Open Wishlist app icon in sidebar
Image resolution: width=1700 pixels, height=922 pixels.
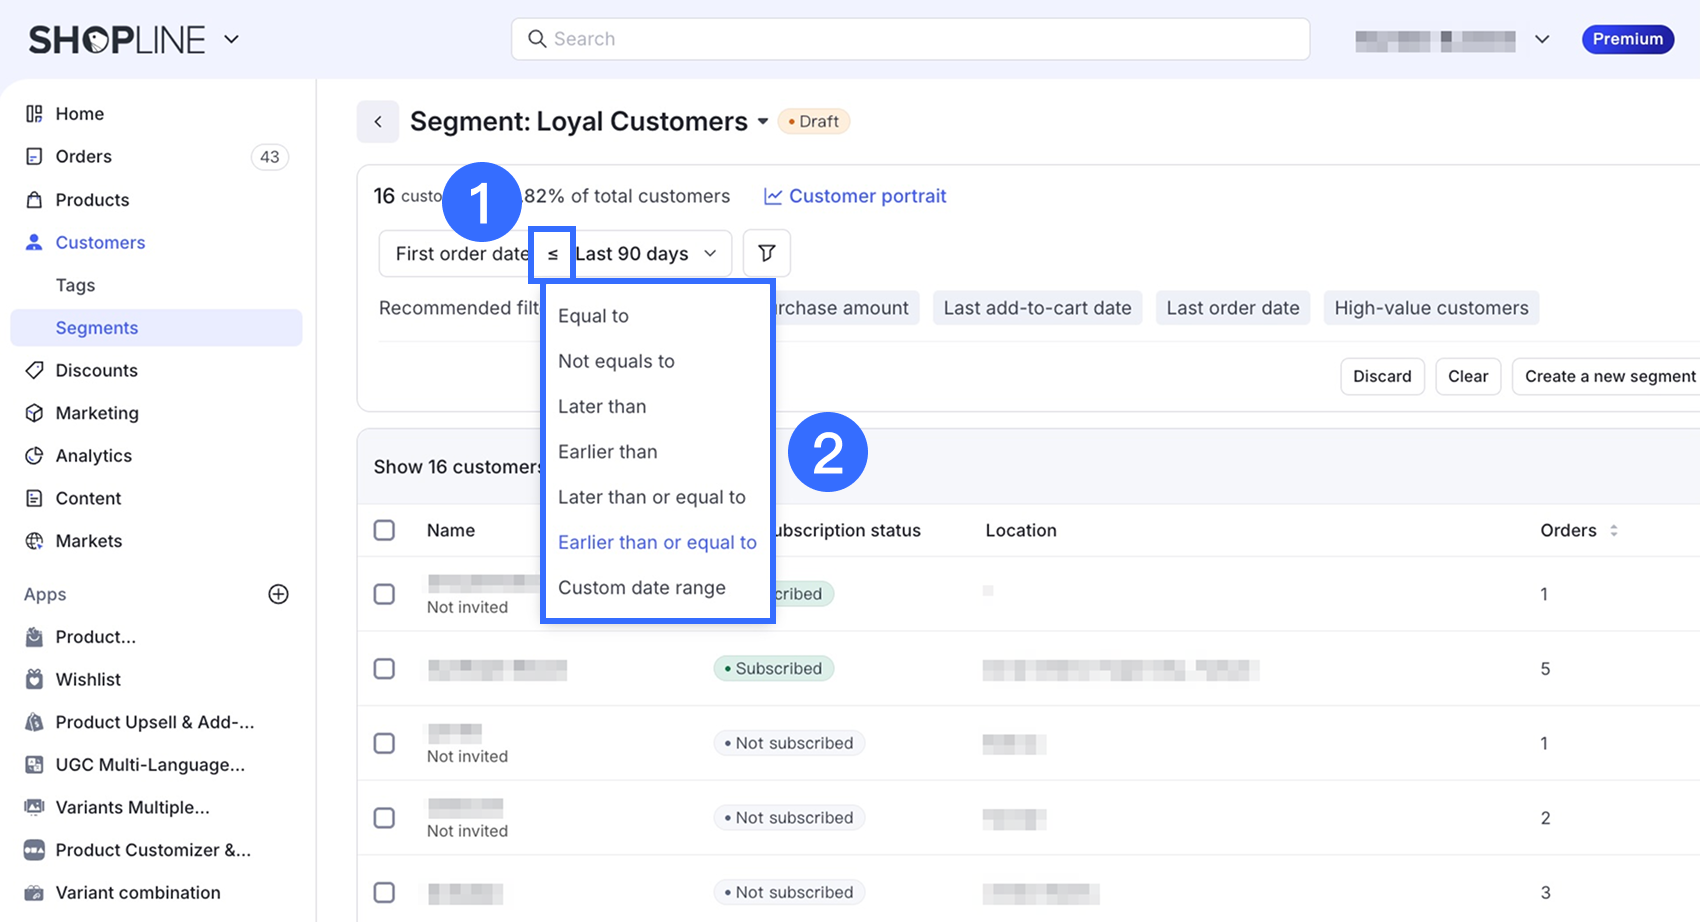click(34, 680)
